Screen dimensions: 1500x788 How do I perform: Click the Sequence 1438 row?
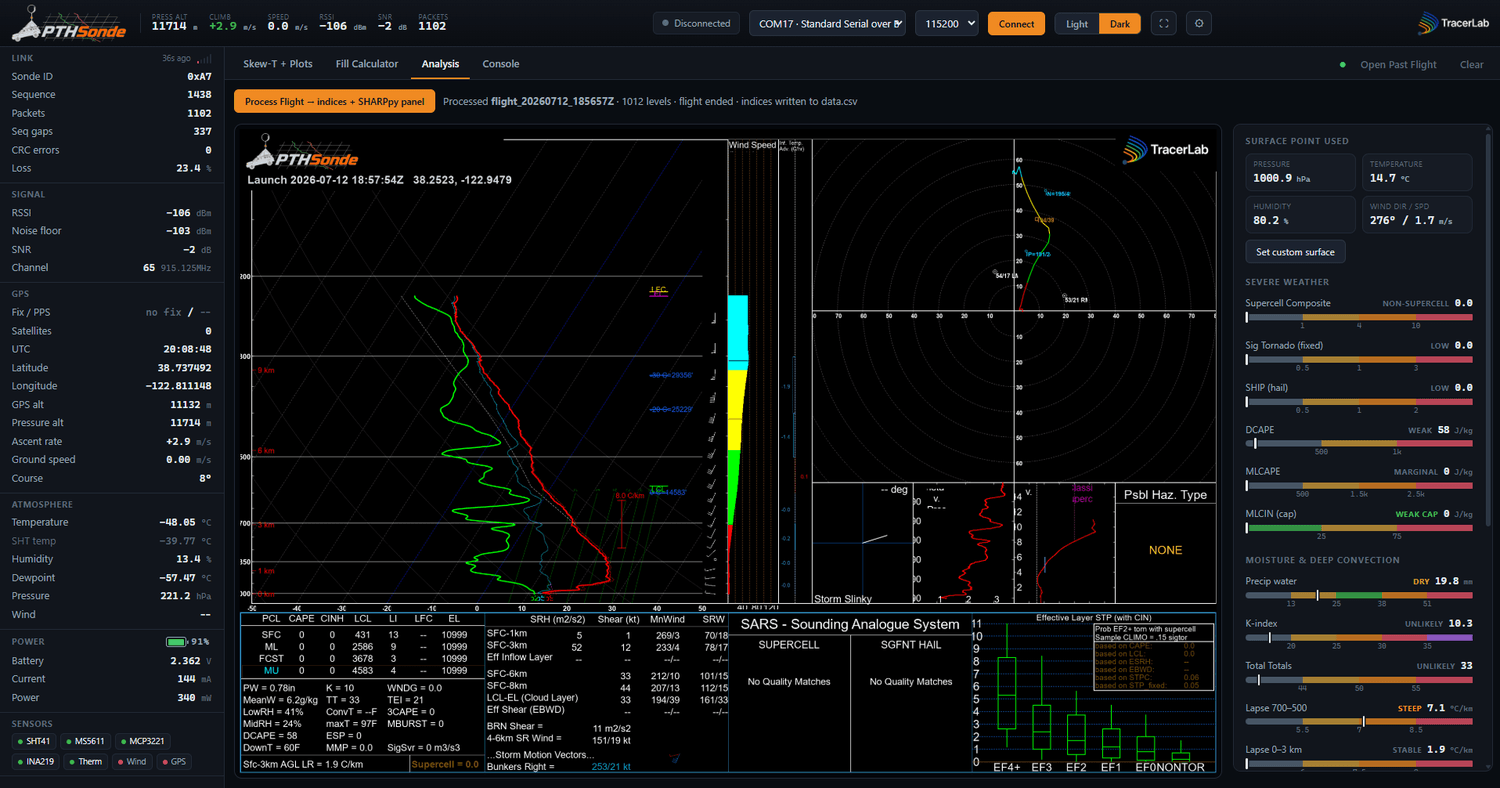coord(111,95)
